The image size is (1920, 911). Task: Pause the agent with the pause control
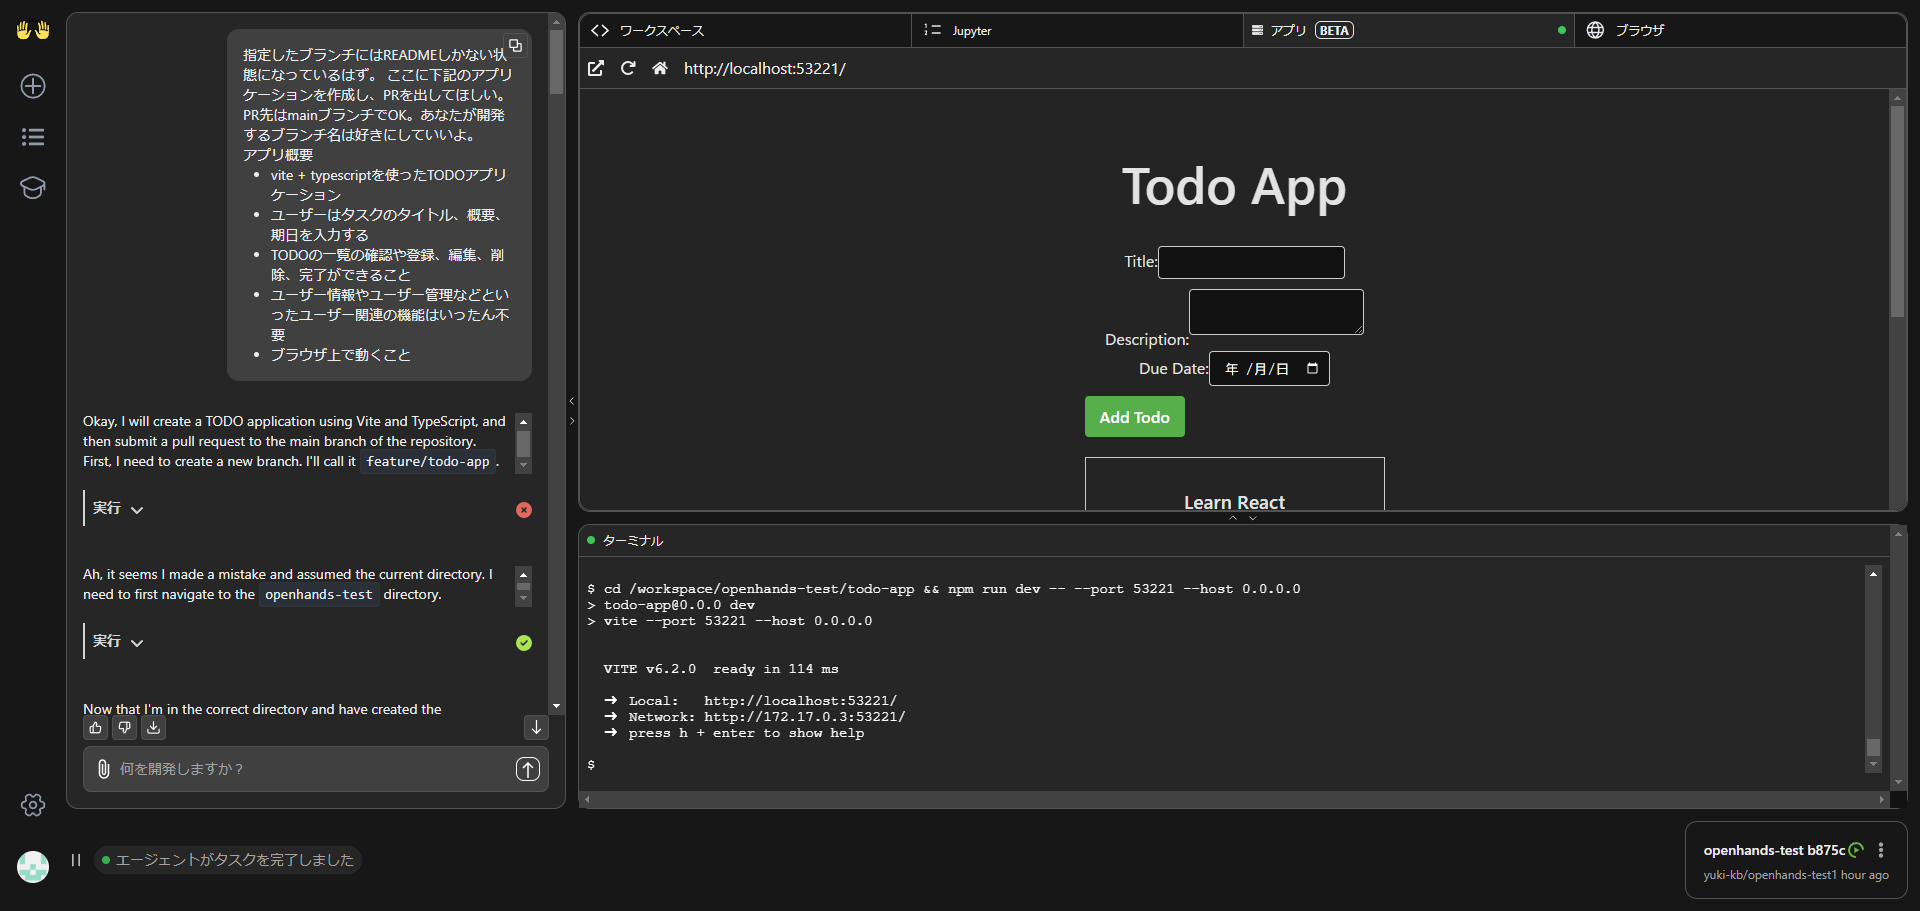click(x=75, y=860)
